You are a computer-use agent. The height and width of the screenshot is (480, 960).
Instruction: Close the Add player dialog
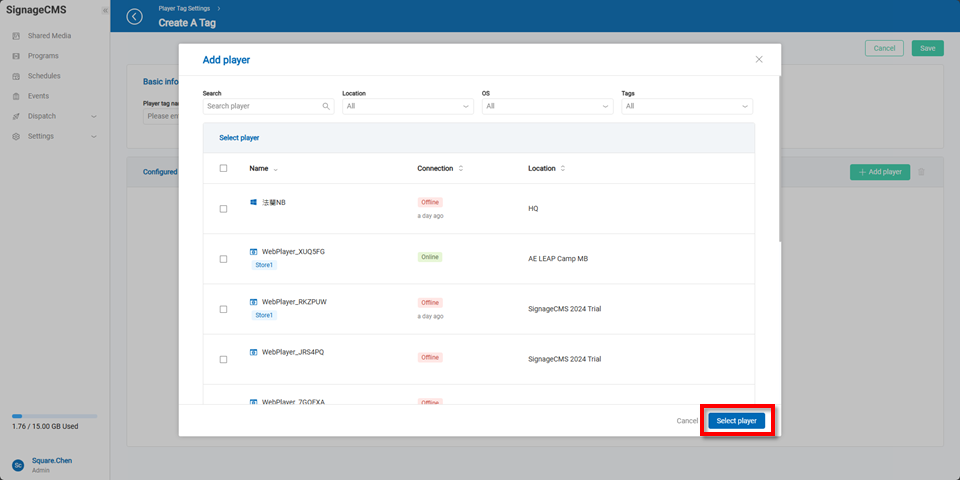pos(759,60)
